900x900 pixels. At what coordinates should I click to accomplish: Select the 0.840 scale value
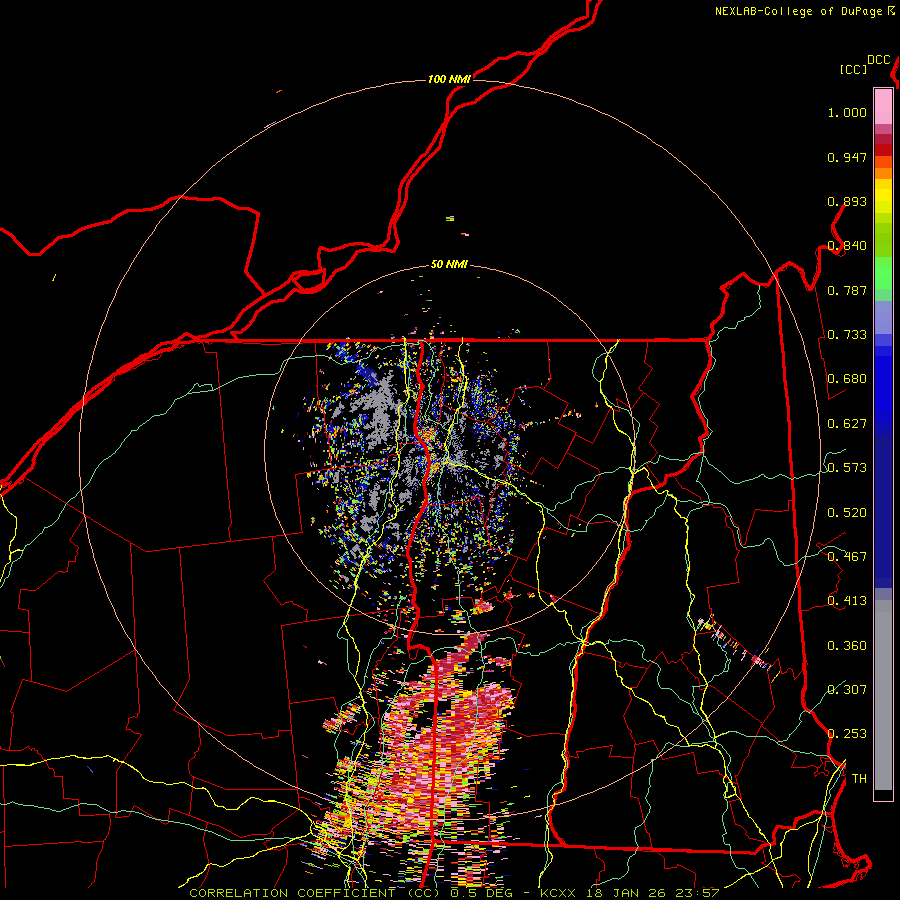(847, 246)
